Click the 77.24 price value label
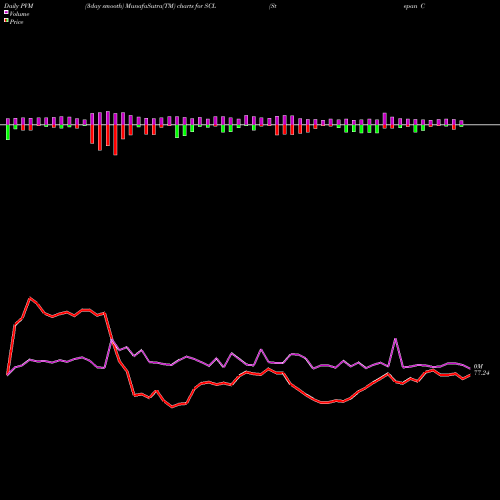The image size is (500, 500). tap(481, 373)
